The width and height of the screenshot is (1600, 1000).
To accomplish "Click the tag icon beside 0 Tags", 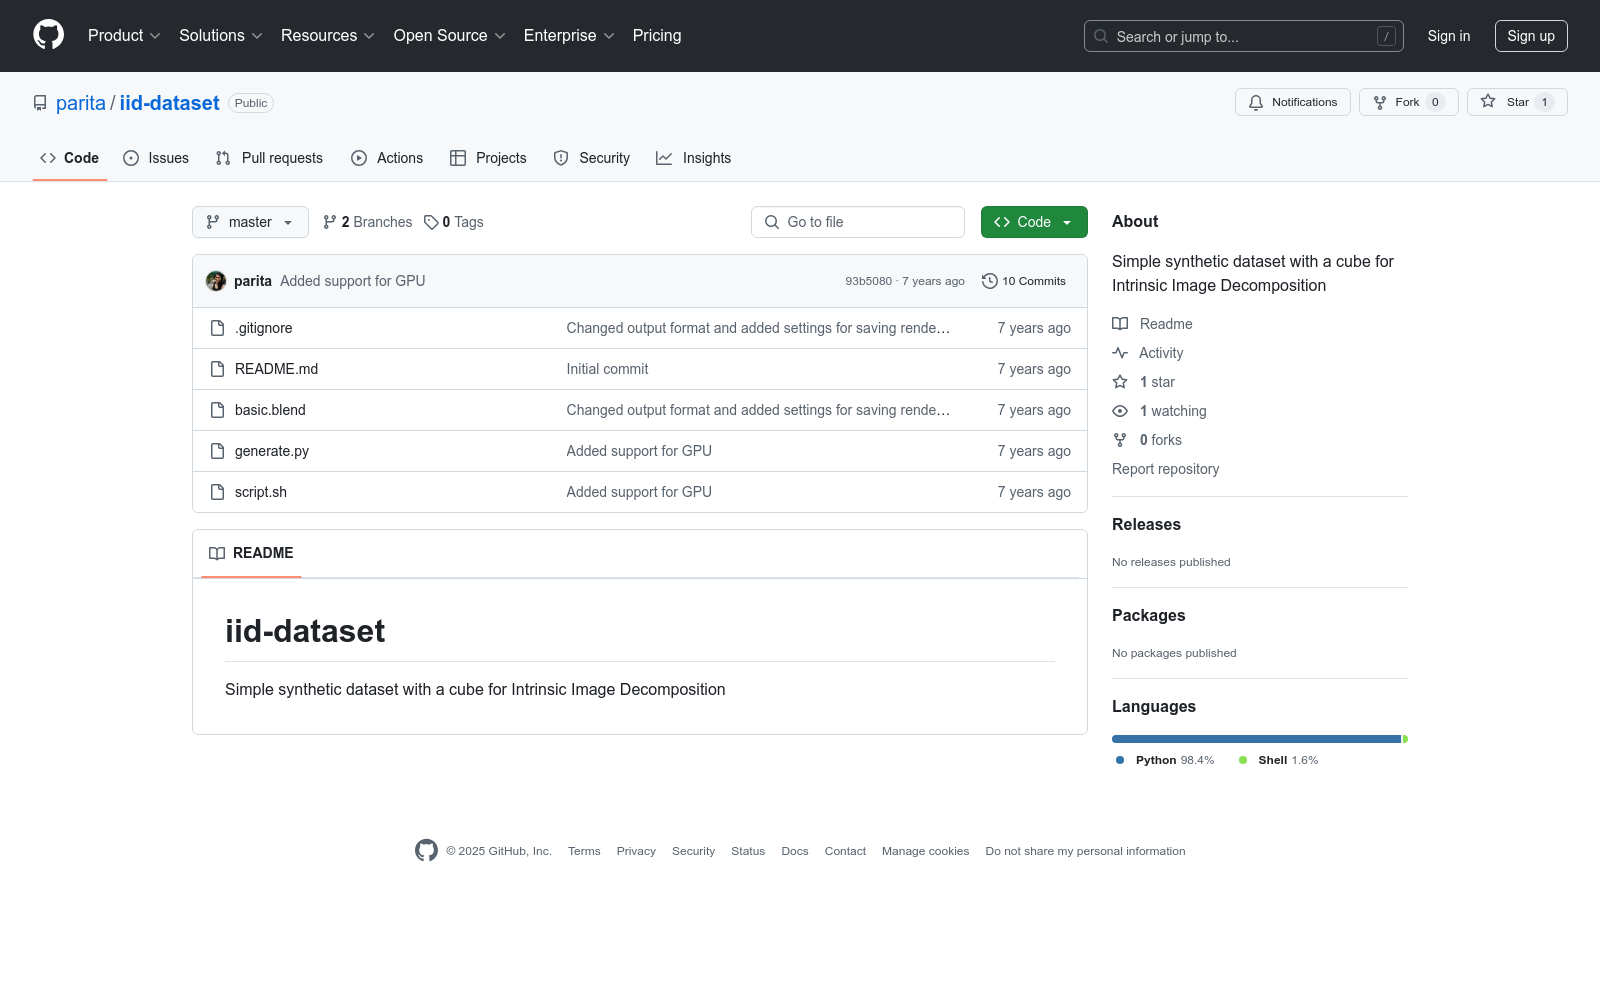I will (431, 222).
